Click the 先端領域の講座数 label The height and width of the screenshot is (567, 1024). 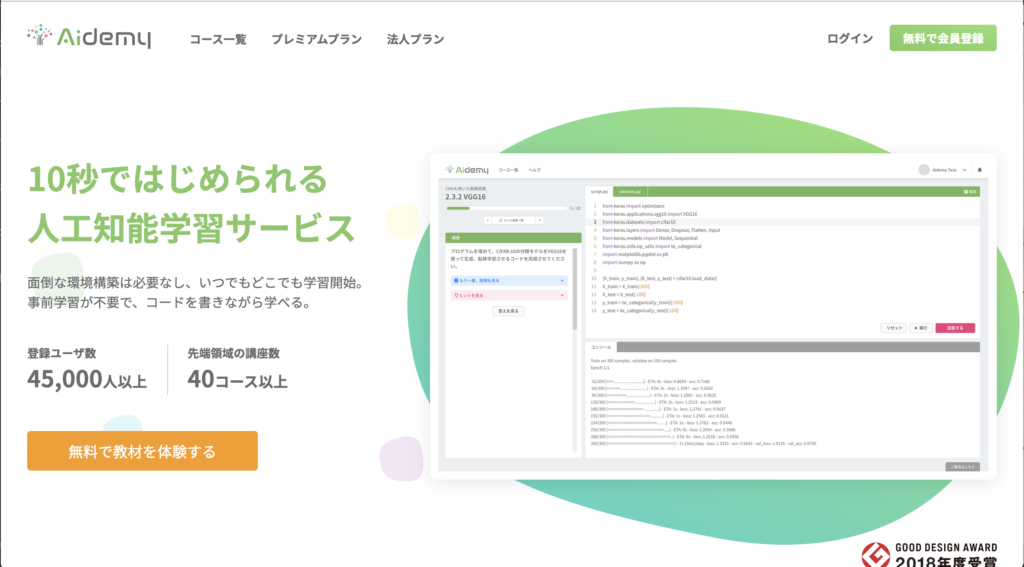tap(233, 353)
